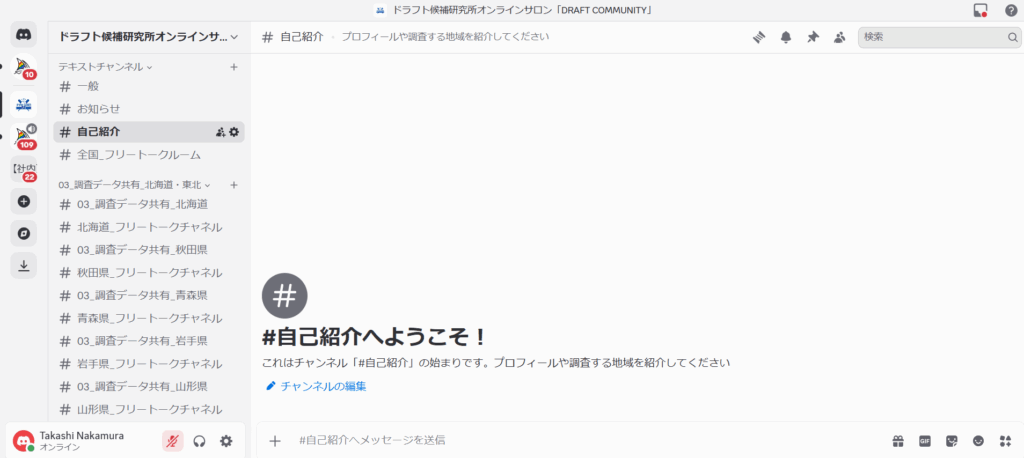Open the emoji picker
This screenshot has width=1024, height=458.
pyautogui.click(x=978, y=440)
